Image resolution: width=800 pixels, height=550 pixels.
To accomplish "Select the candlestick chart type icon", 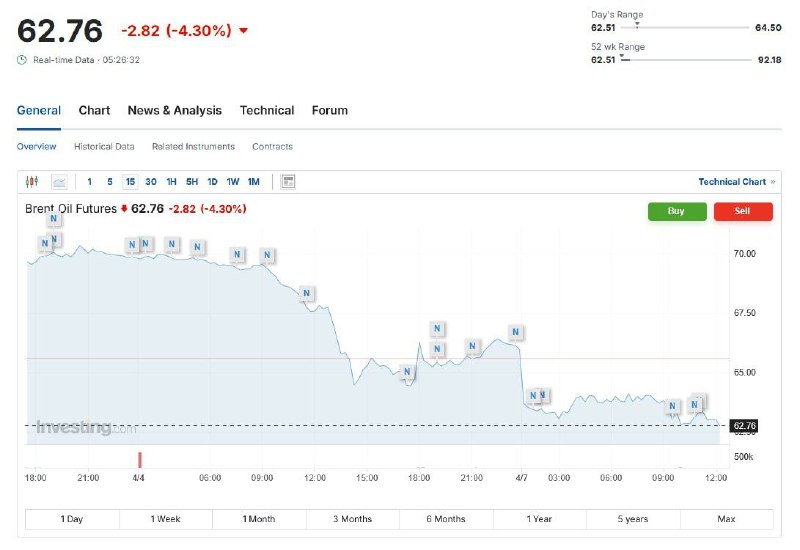I will point(32,182).
